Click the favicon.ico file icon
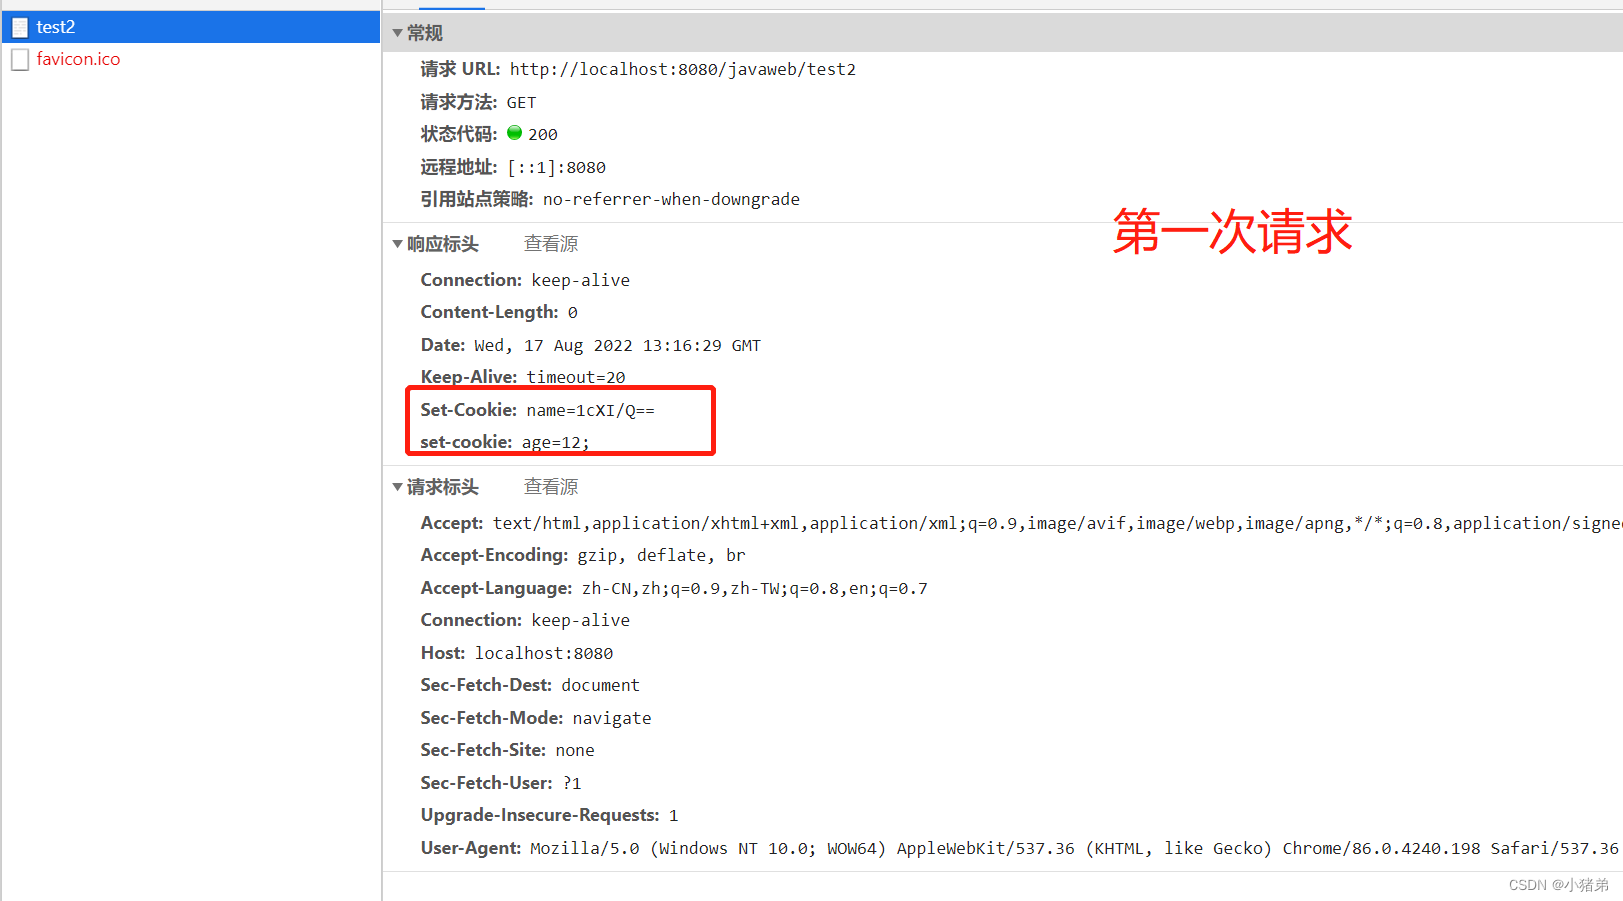The height and width of the screenshot is (901, 1623). click(20, 60)
